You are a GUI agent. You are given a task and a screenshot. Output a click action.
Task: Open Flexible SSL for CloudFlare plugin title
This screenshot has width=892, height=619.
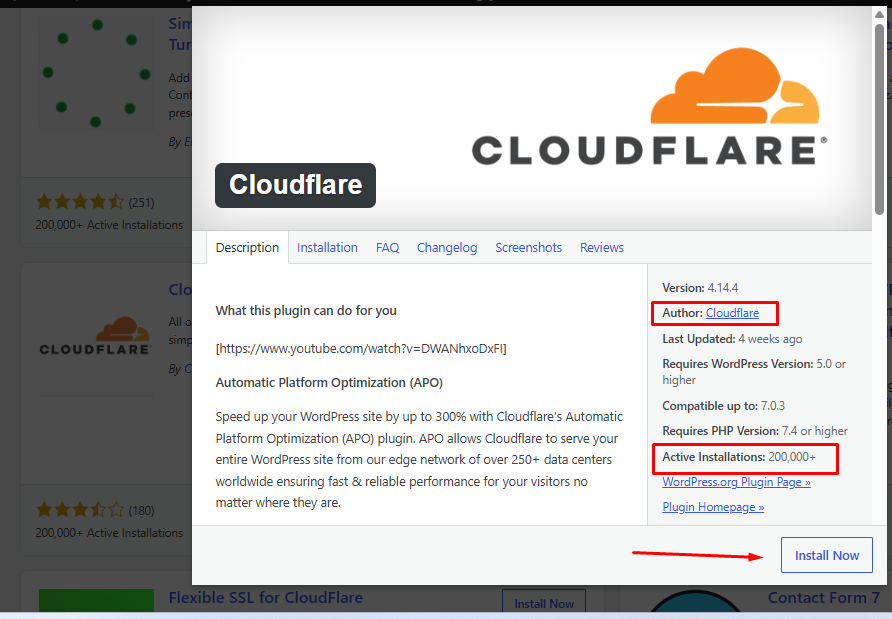266,597
